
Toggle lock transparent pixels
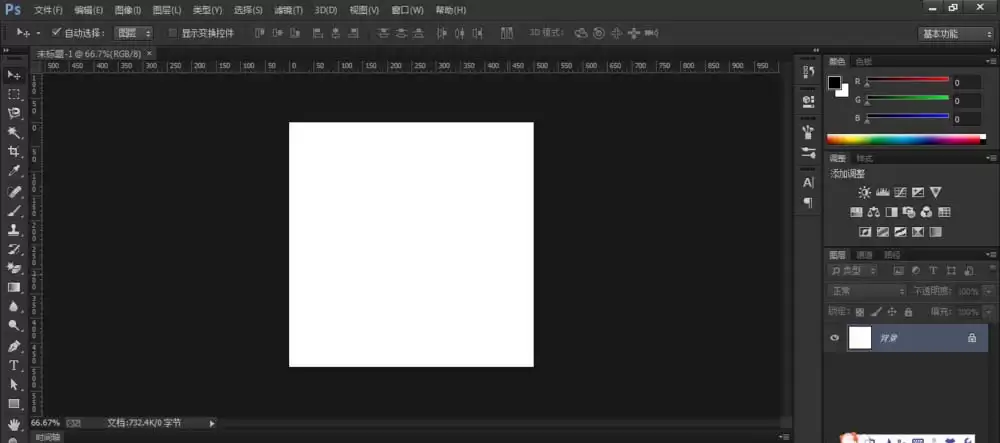point(860,312)
